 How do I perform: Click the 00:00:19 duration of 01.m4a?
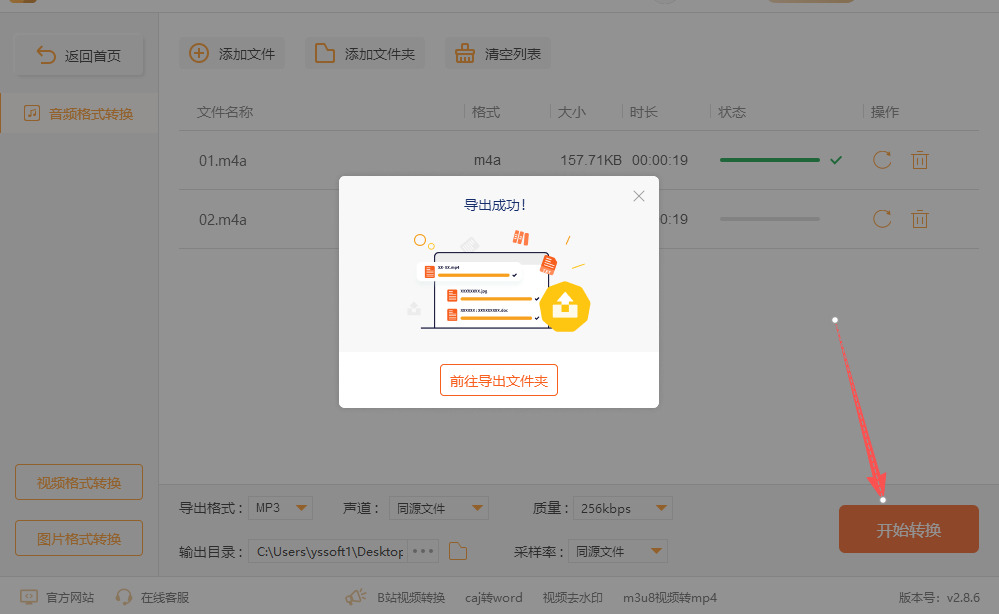(659, 161)
